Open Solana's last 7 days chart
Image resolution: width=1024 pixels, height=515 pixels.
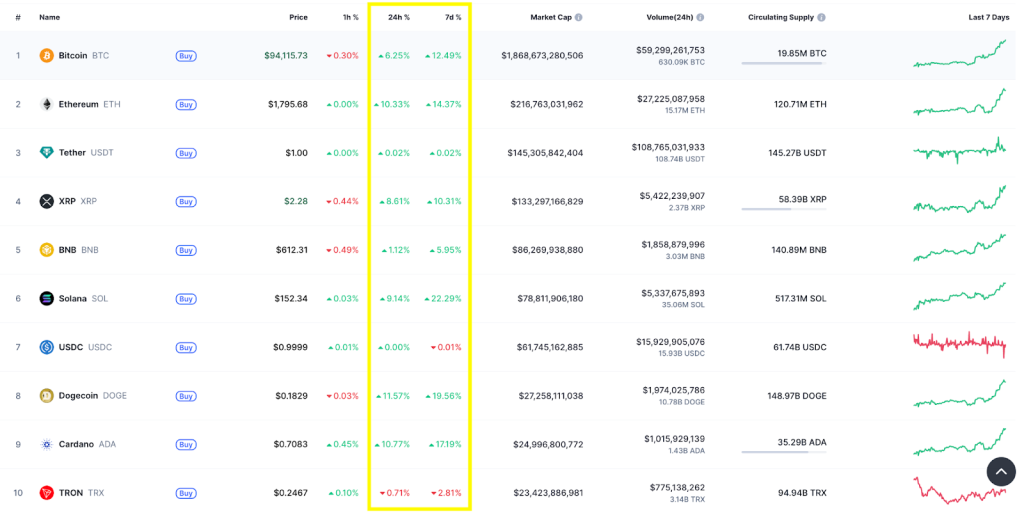959,298
